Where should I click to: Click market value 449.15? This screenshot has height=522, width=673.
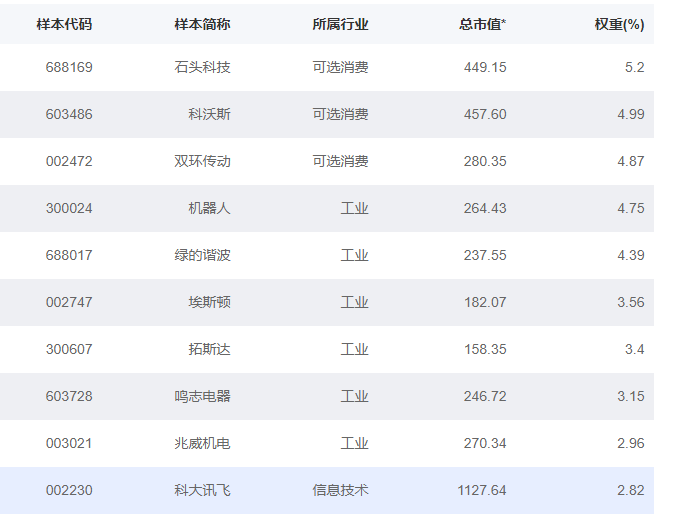click(x=485, y=67)
